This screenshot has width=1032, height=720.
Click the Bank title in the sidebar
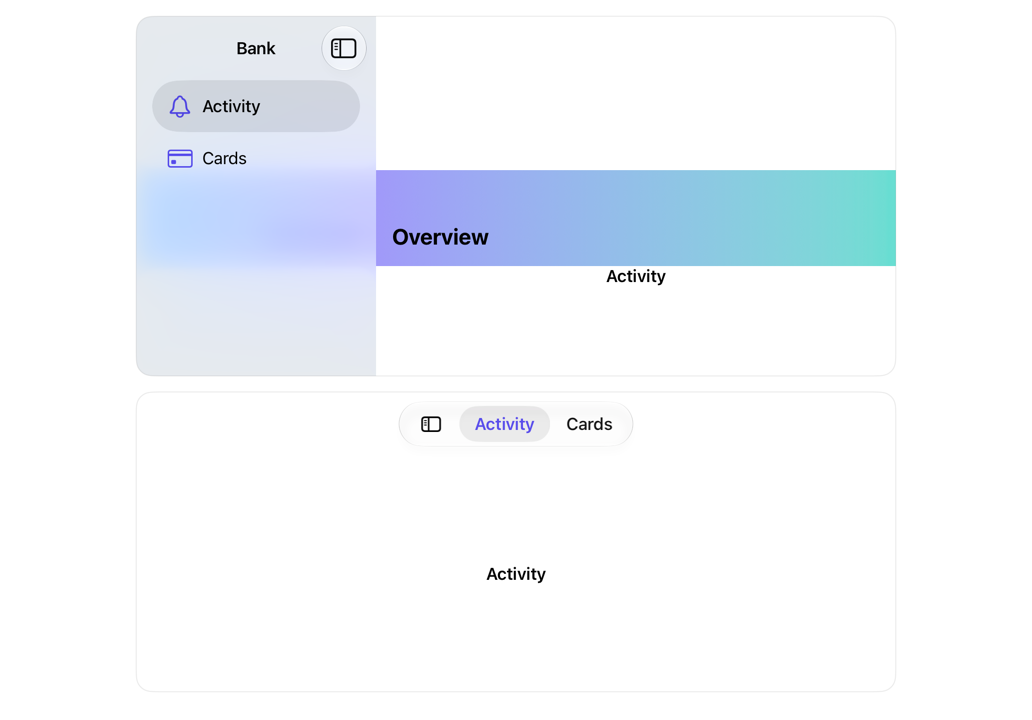point(256,49)
